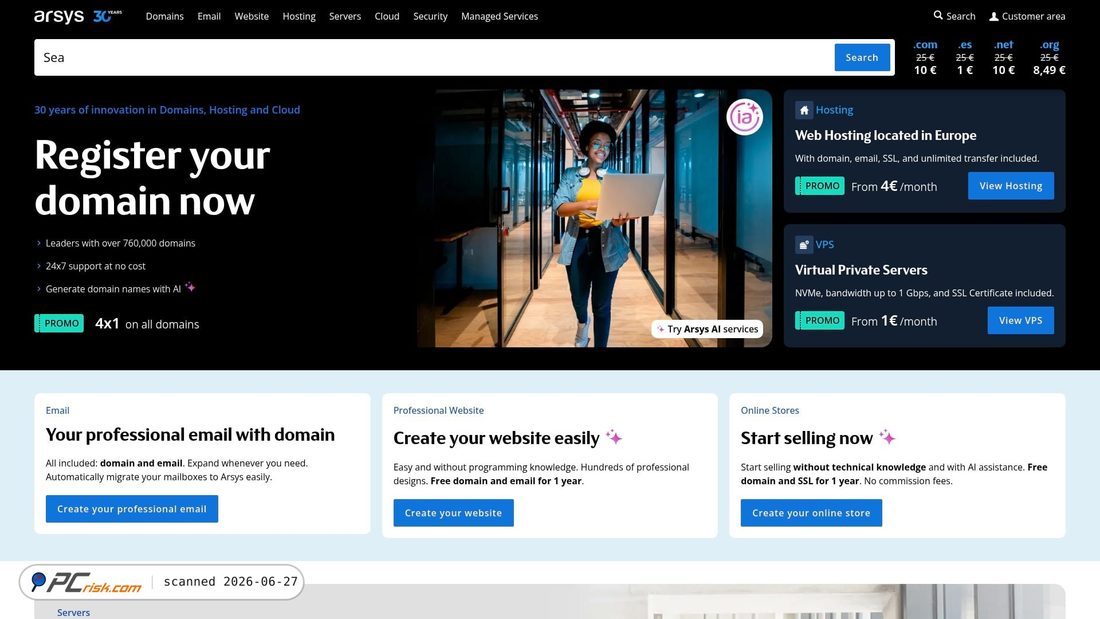Open the Managed Services menu
Viewport: 1100px width, 619px height.
(x=499, y=16)
